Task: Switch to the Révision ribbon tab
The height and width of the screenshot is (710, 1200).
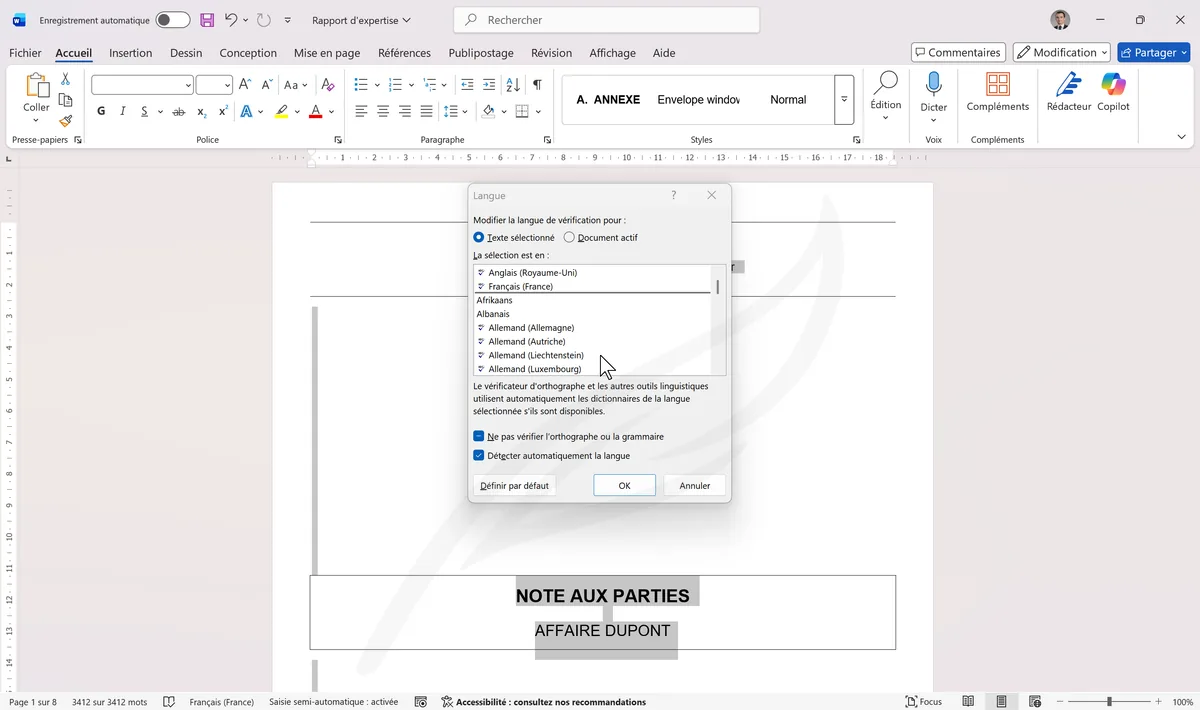Action: 551,52
